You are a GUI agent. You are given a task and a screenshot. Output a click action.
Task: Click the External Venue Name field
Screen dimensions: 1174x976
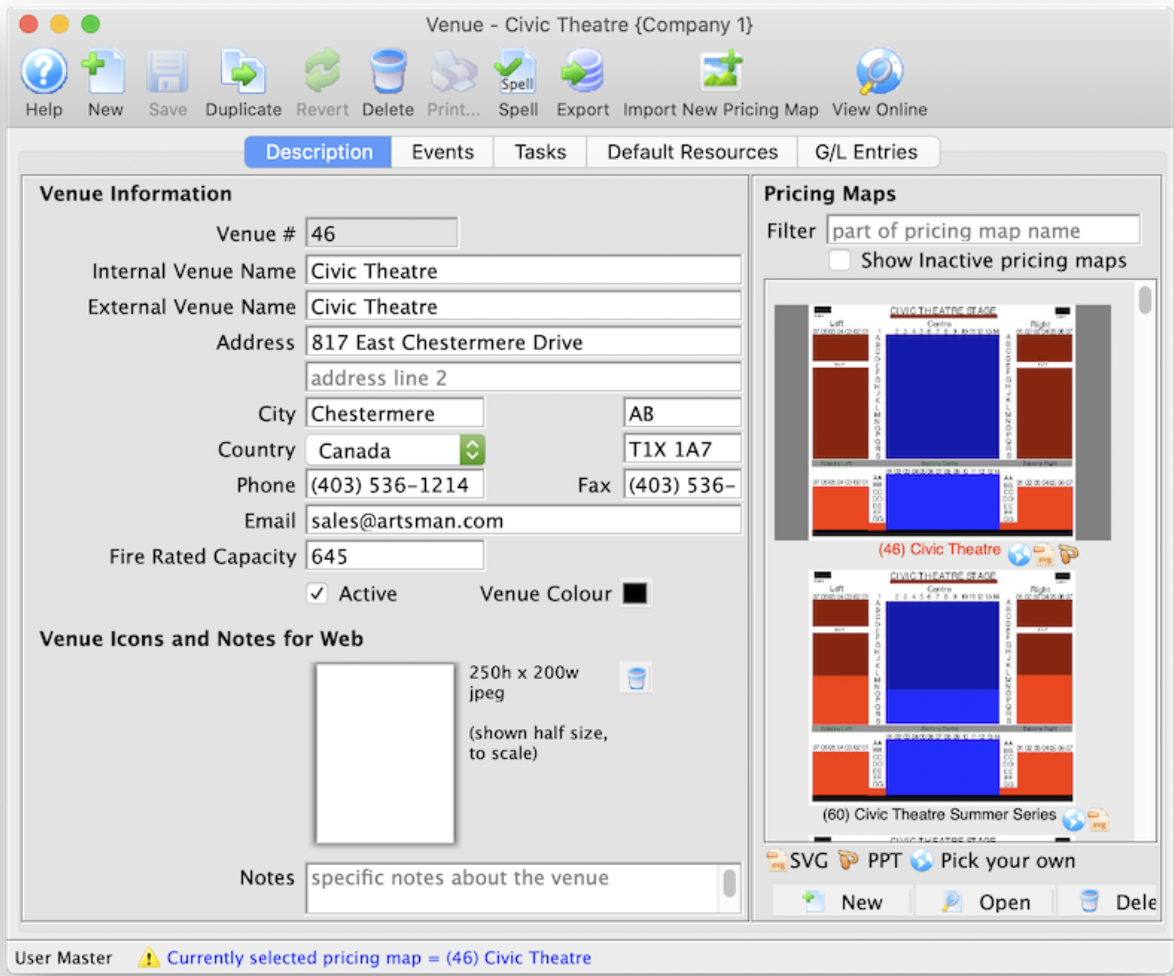523,306
